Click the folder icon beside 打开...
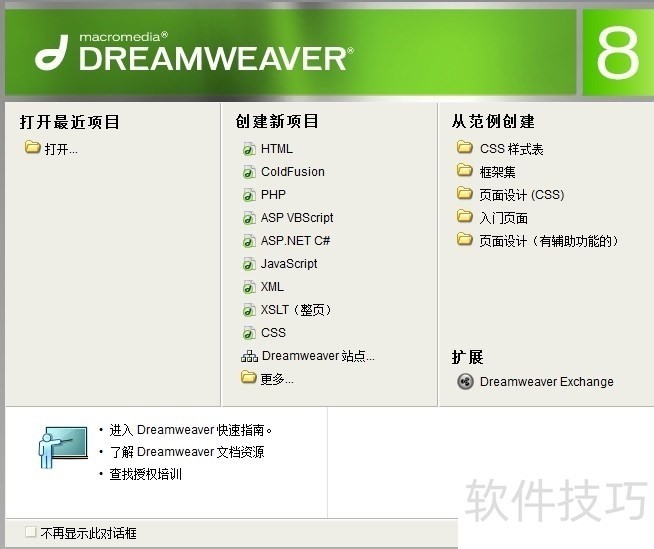Viewport: 654px width, 549px height. pos(32,147)
